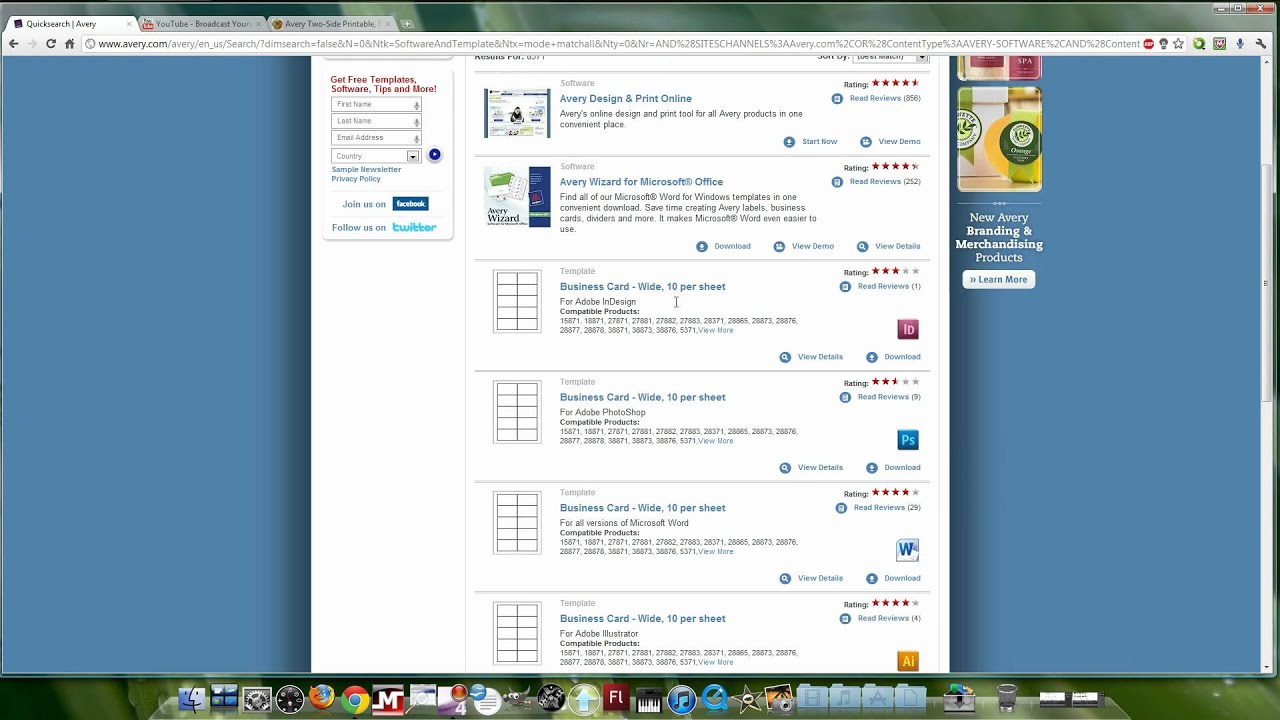This screenshot has width=1280, height=720.
Task: Open the Country dropdown
Action: point(376,156)
